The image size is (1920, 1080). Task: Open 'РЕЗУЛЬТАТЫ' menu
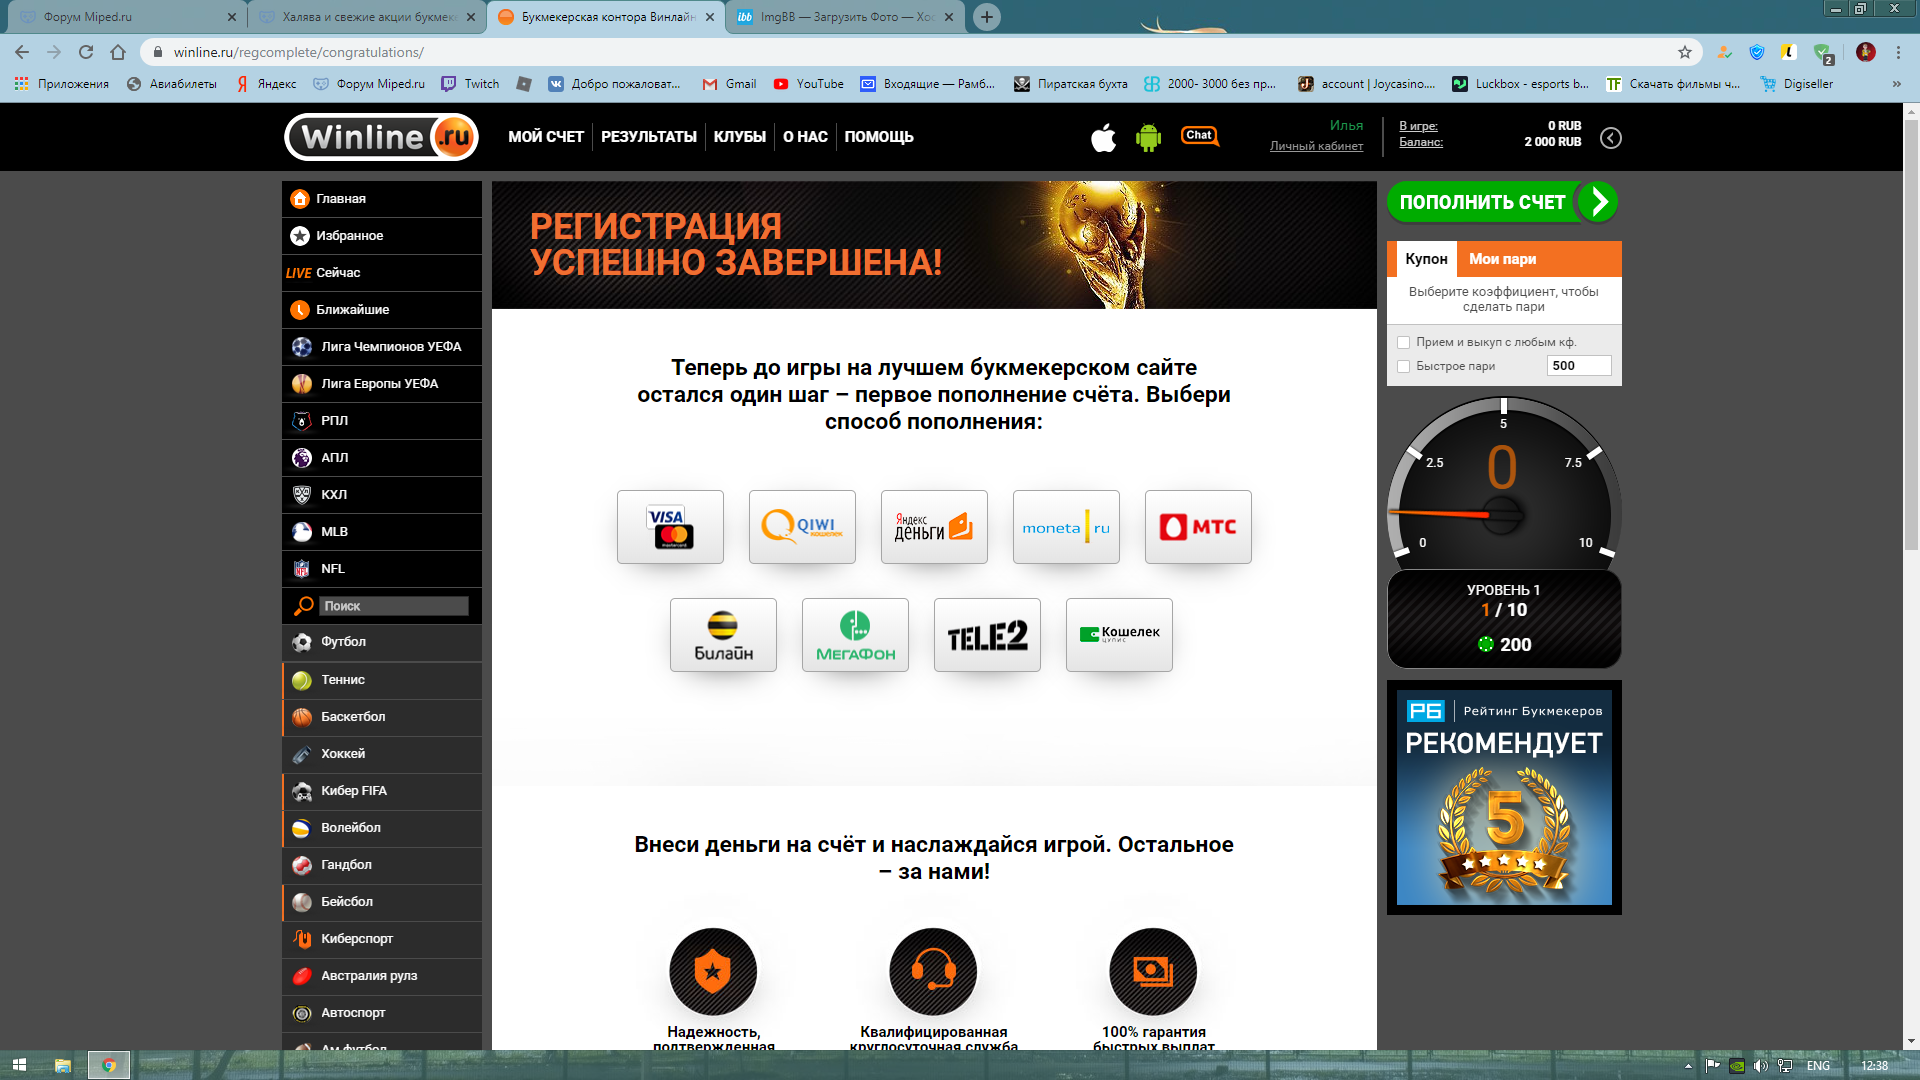649,137
